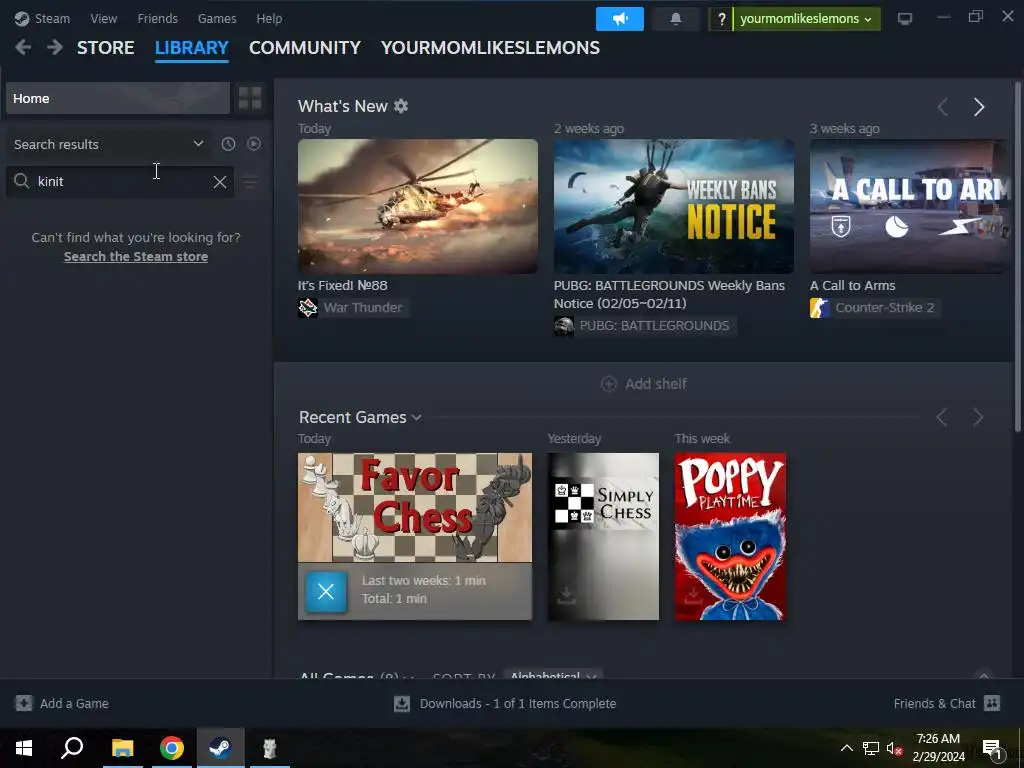Open the Steam logo menu
The width and height of the screenshot is (1024, 768).
(42, 18)
